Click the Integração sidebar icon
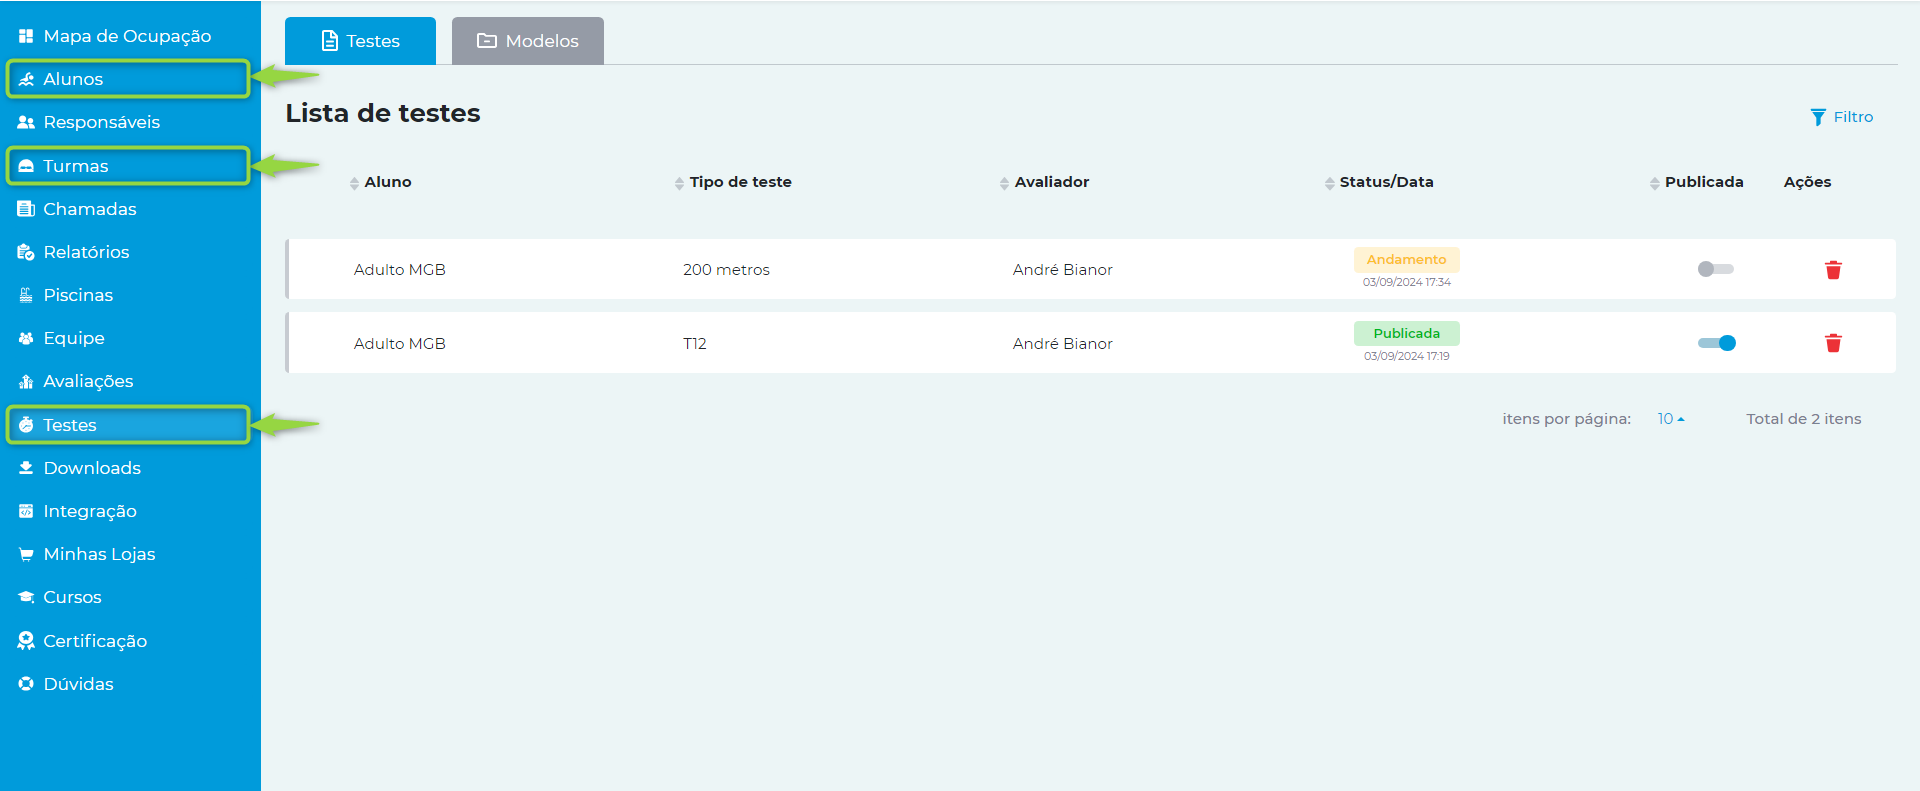Image resolution: width=1920 pixels, height=791 pixels. pyautogui.click(x=26, y=511)
